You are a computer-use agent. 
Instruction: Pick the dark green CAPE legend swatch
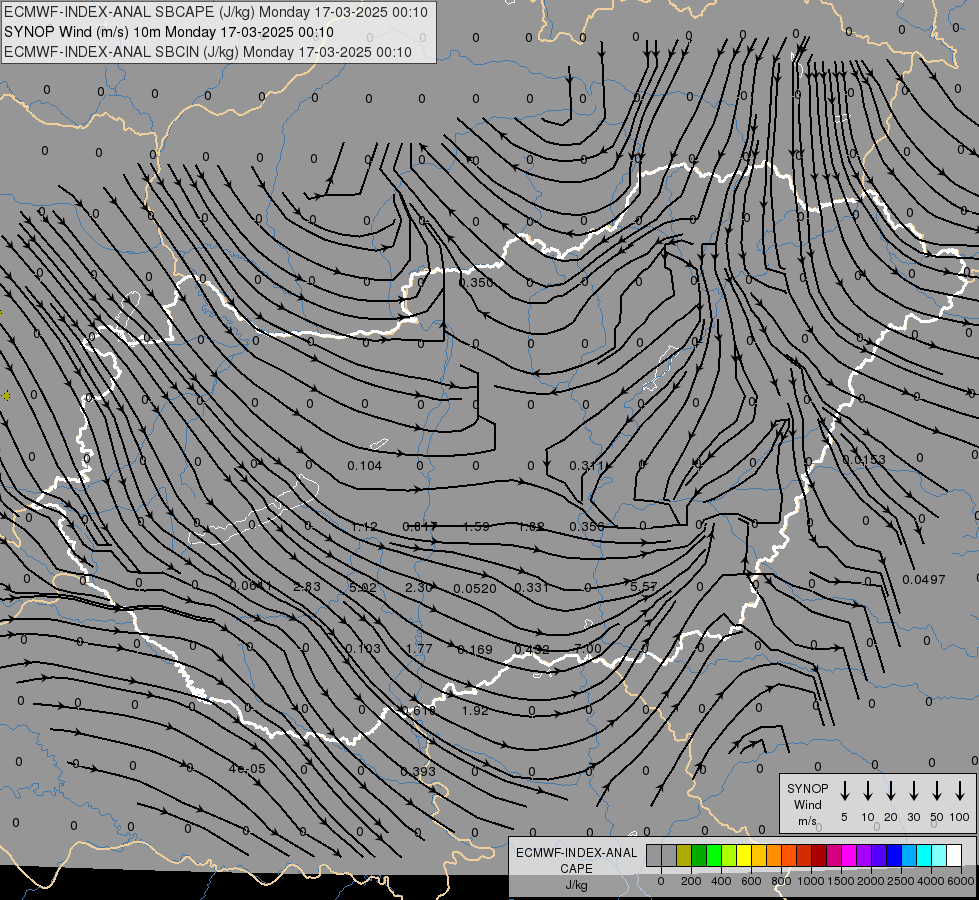(x=699, y=855)
